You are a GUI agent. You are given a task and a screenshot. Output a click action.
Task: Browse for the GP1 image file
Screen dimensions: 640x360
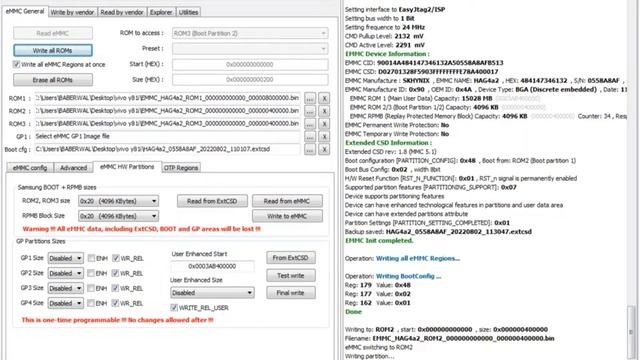310,137
